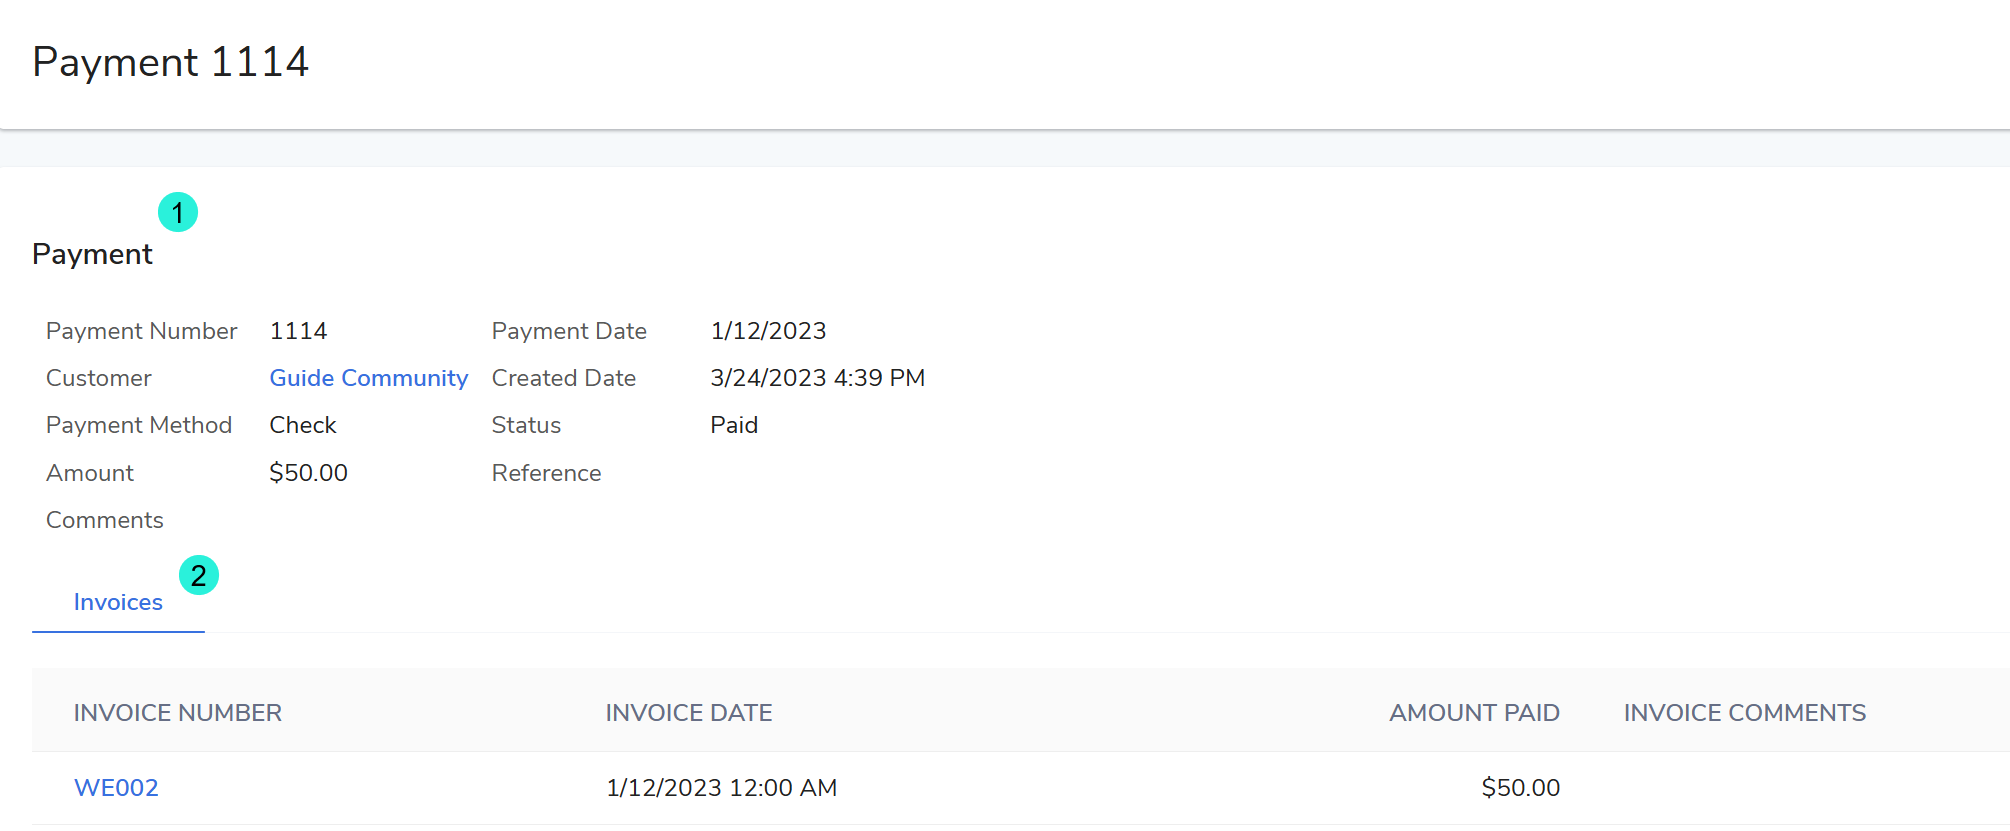Click the Check payment method value
The width and height of the screenshot is (2010, 831).
(x=303, y=425)
